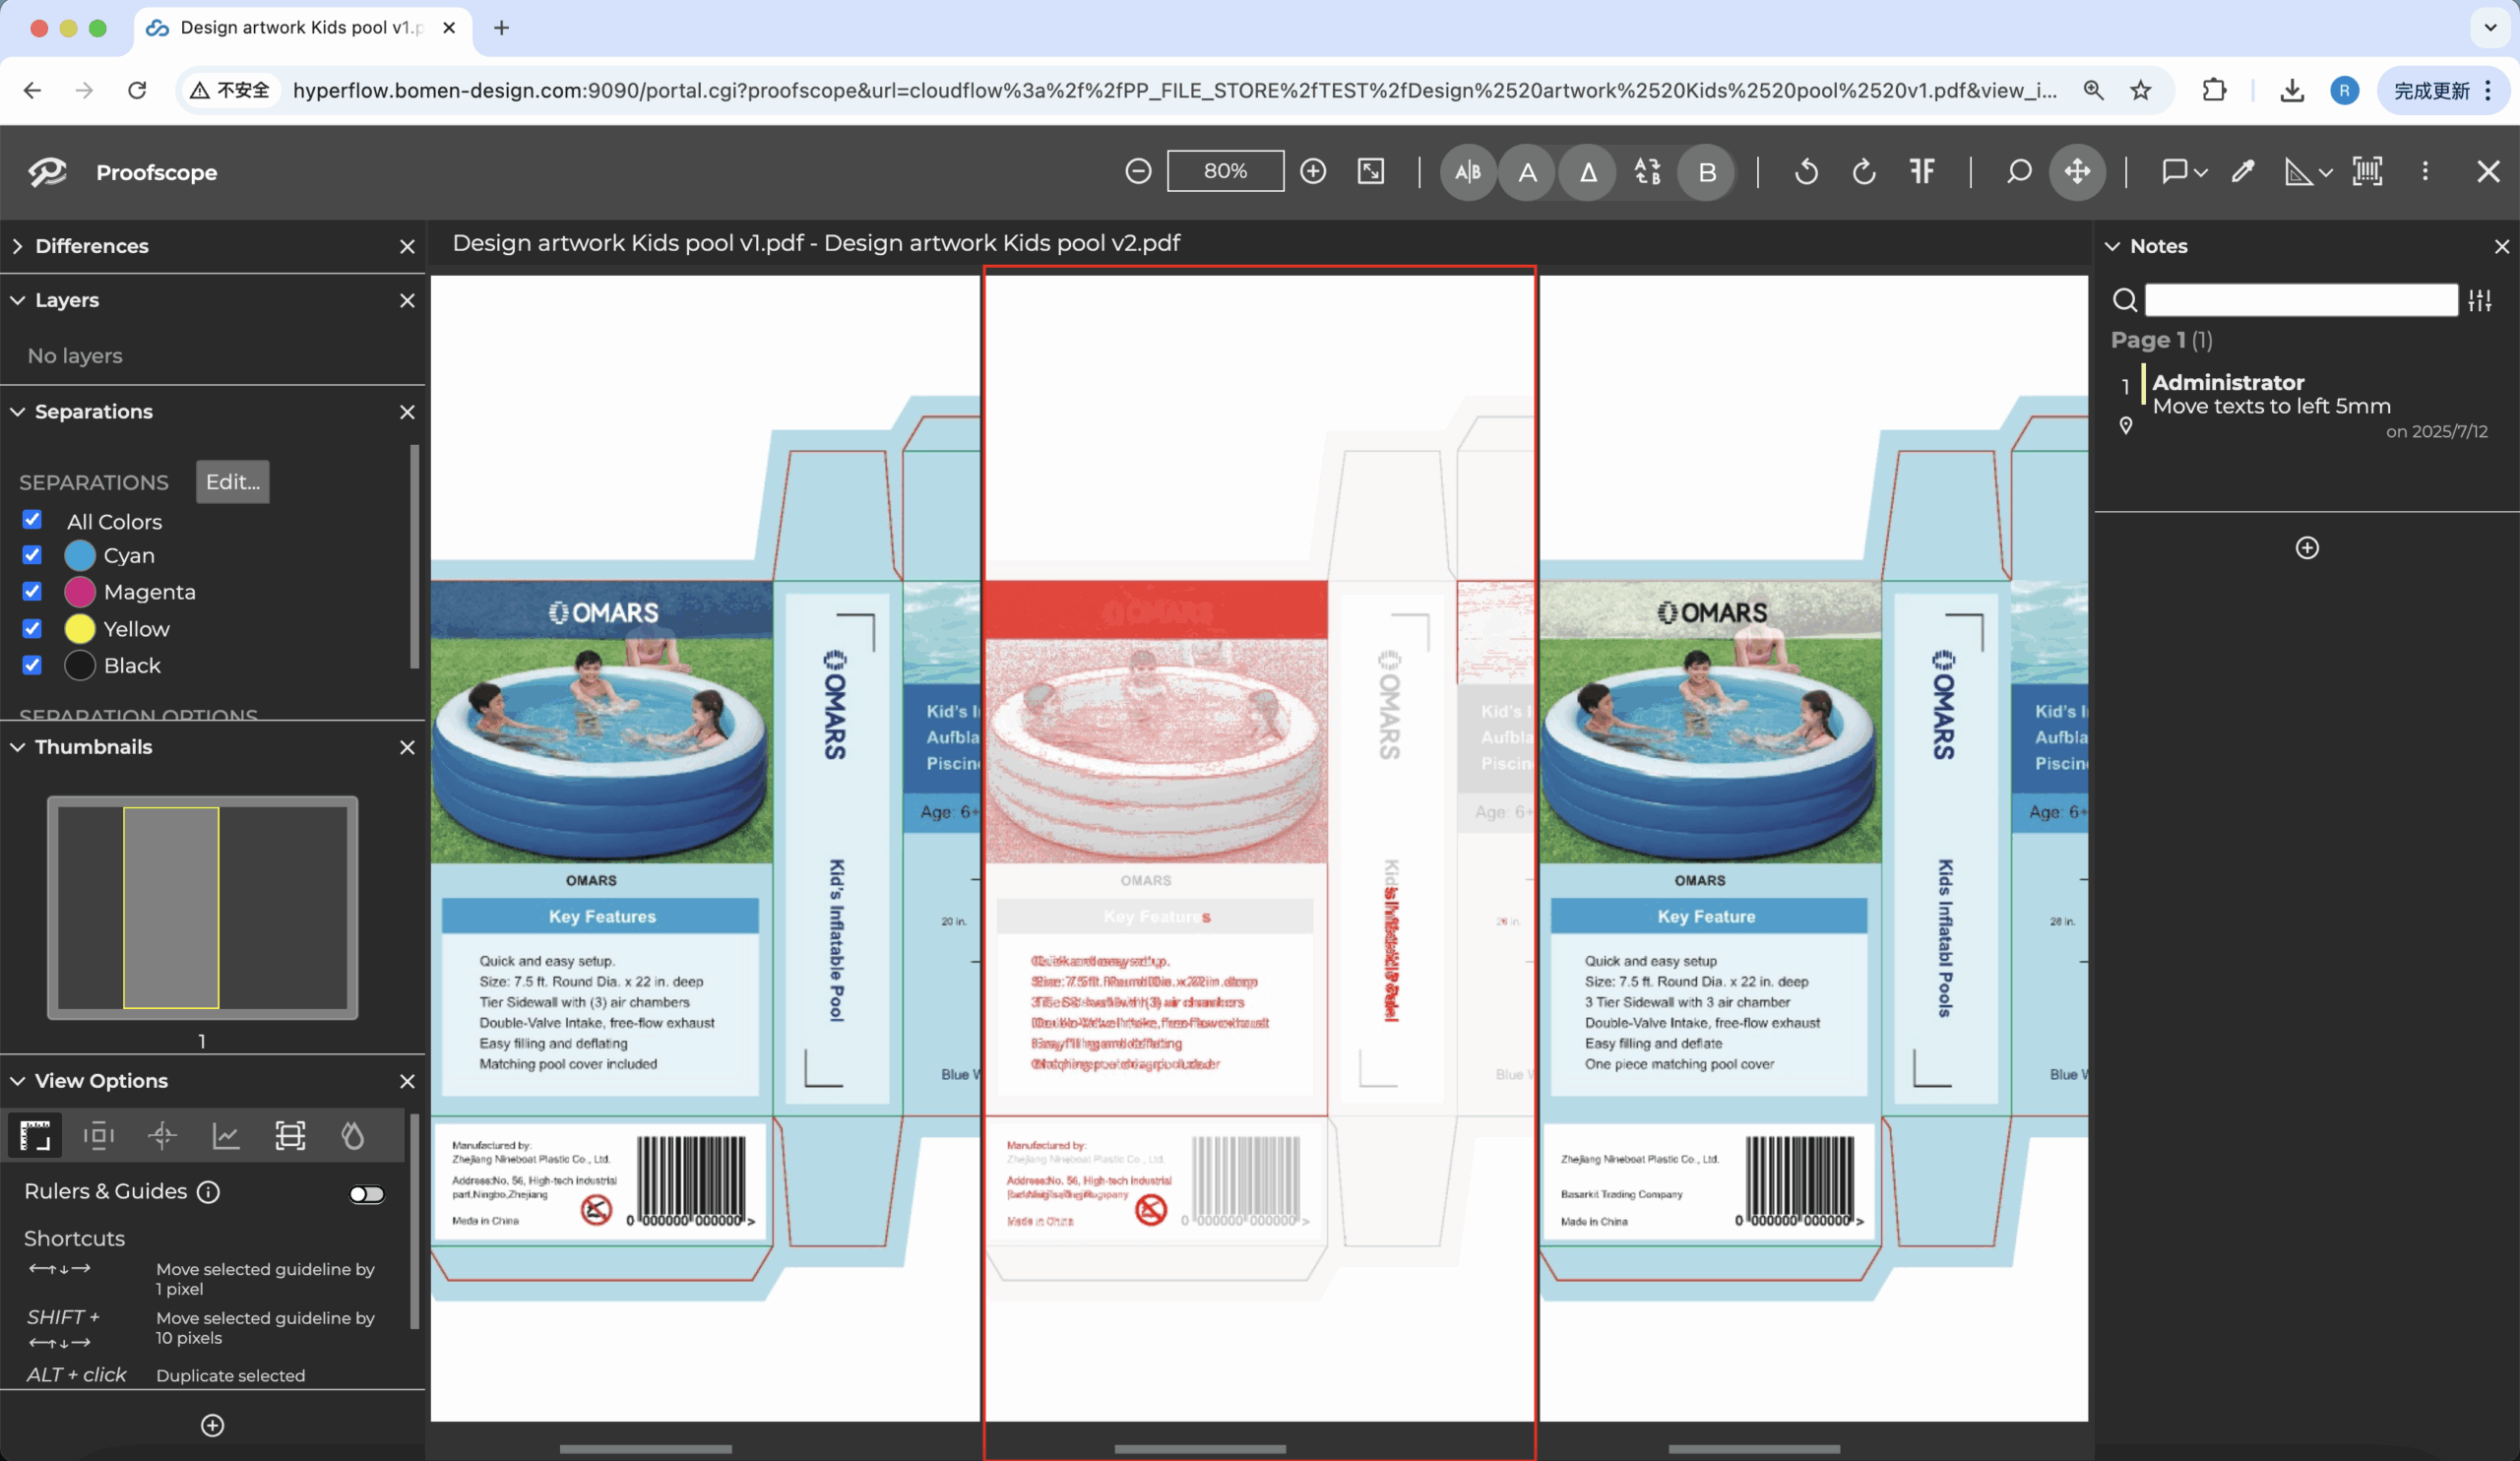Click the Edit... separations button
The width and height of the screenshot is (2520, 1461).
232,482
